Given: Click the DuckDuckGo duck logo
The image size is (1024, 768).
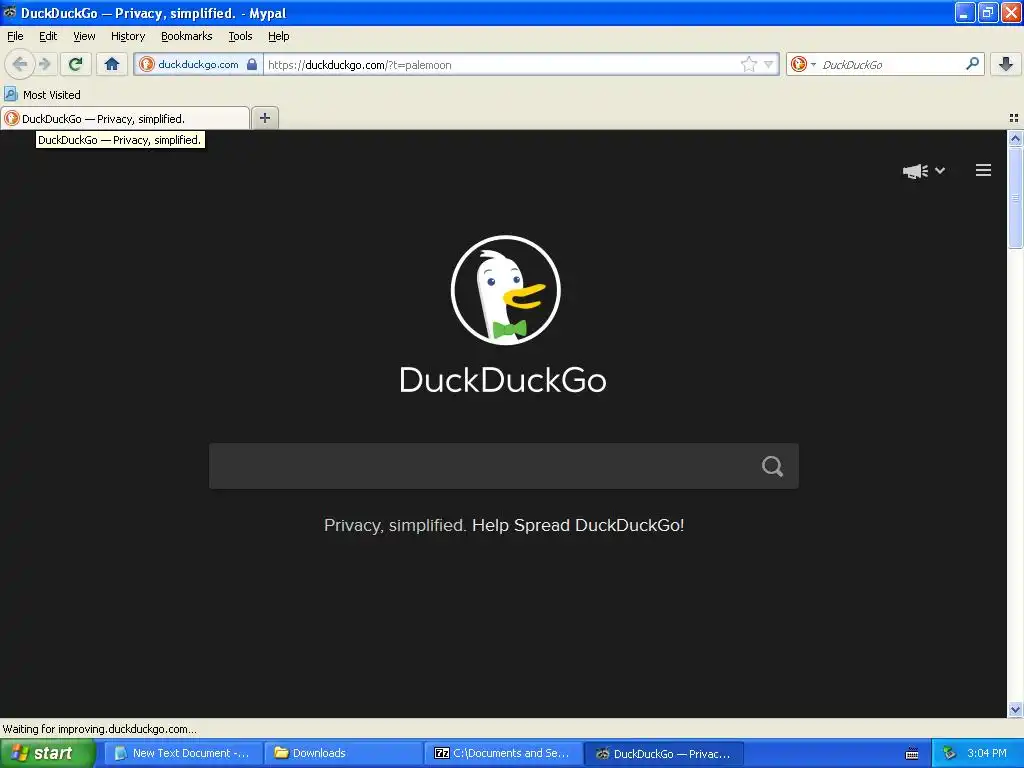Looking at the screenshot, I should [505, 290].
